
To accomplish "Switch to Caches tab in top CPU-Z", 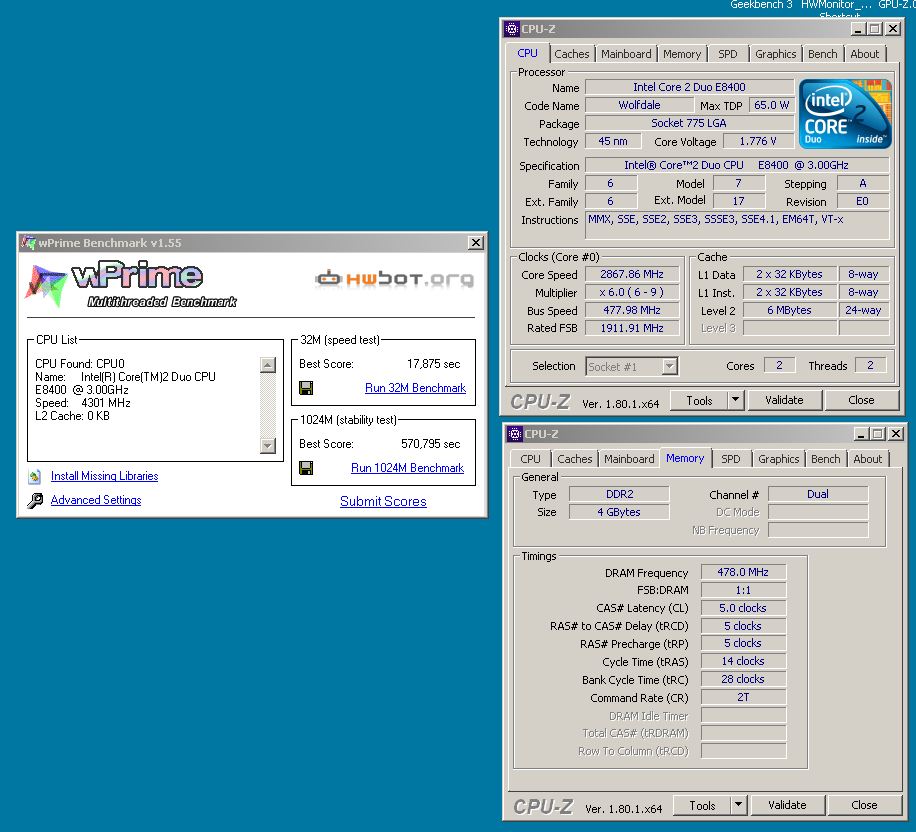I will (x=571, y=54).
